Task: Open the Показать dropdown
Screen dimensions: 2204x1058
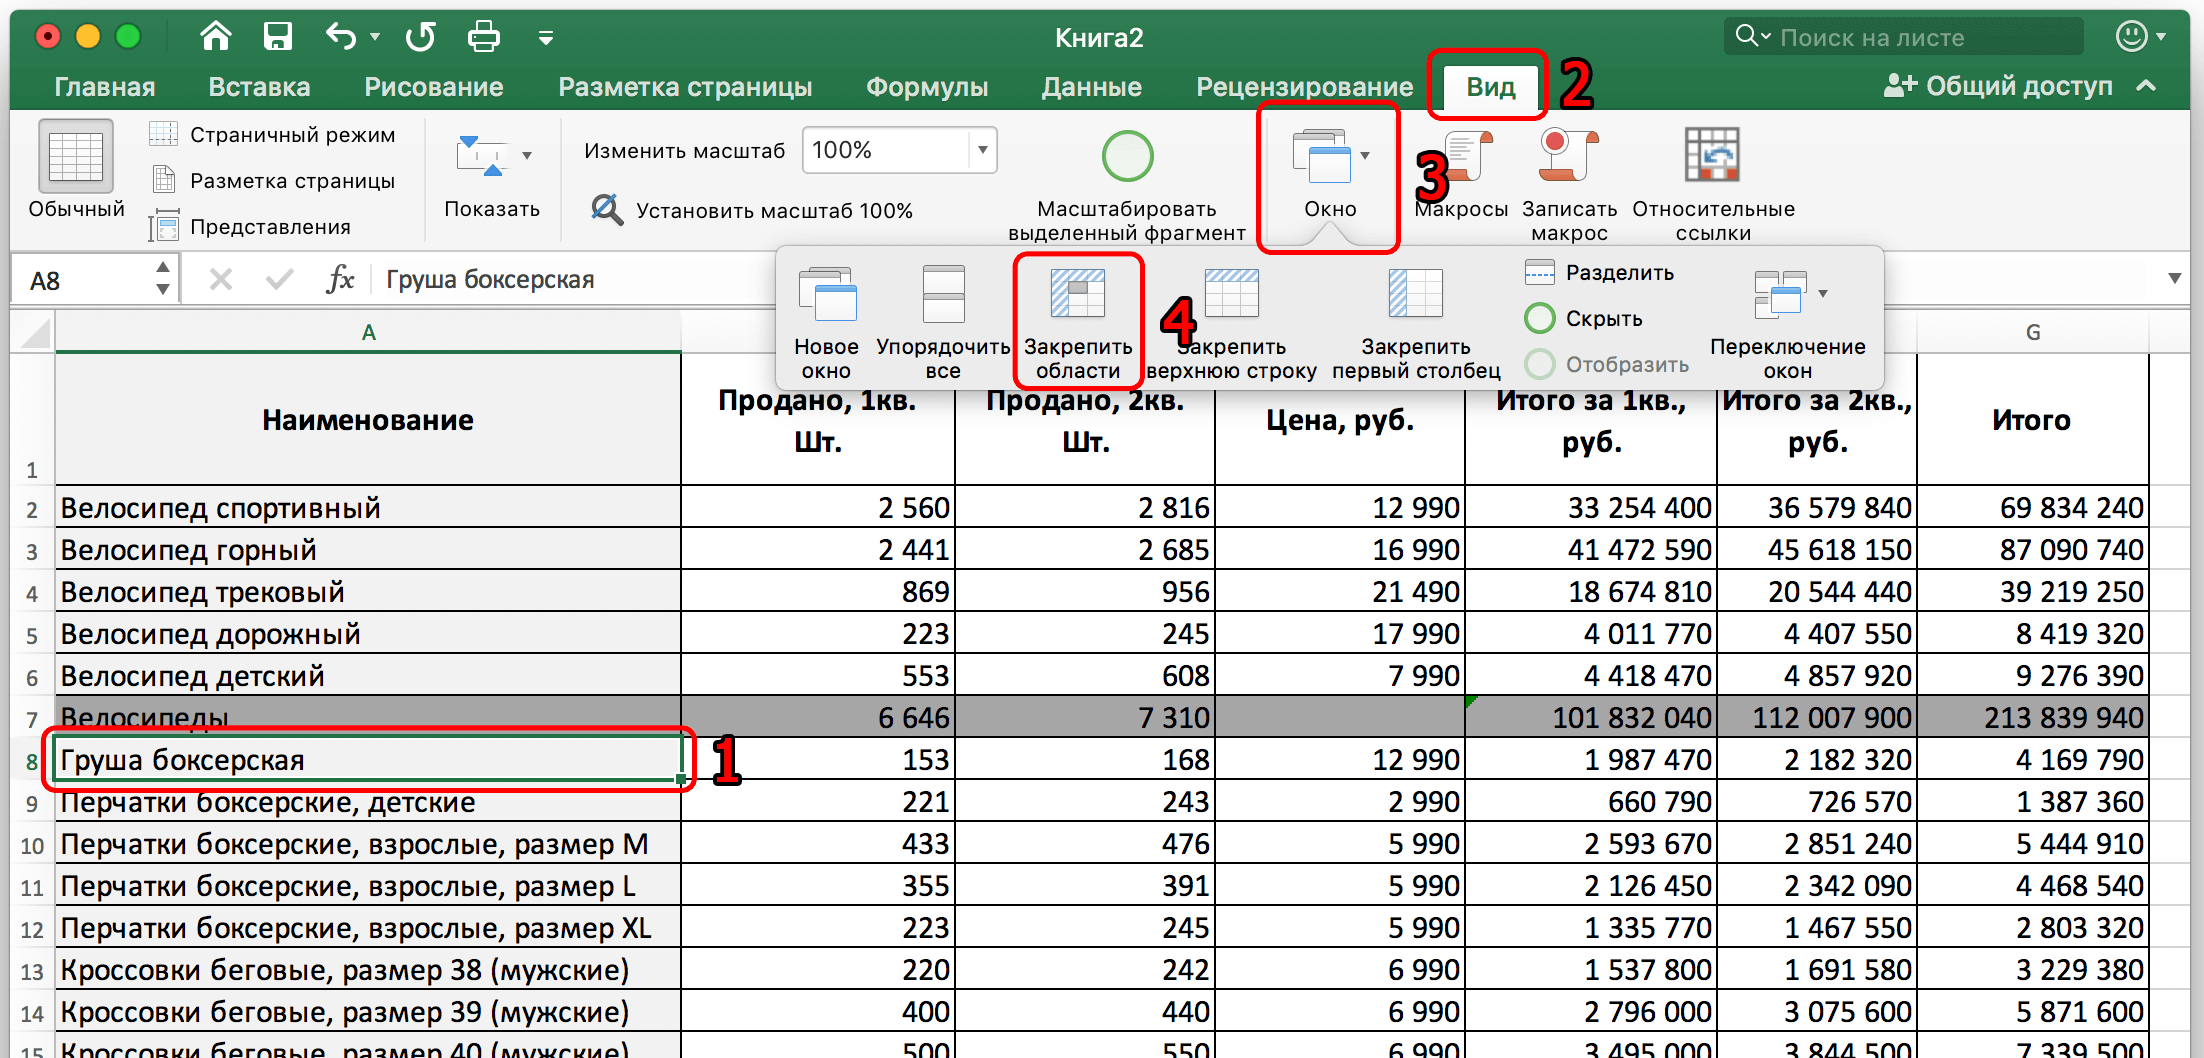Action: pyautogui.click(x=492, y=176)
